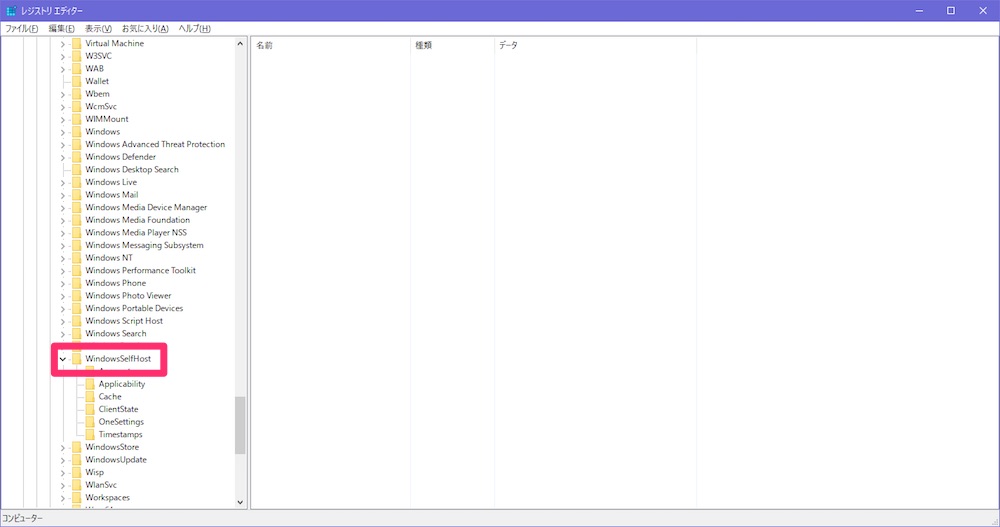Click the tree scrollbar up arrow
The width and height of the screenshot is (1000, 527).
pyautogui.click(x=240, y=44)
